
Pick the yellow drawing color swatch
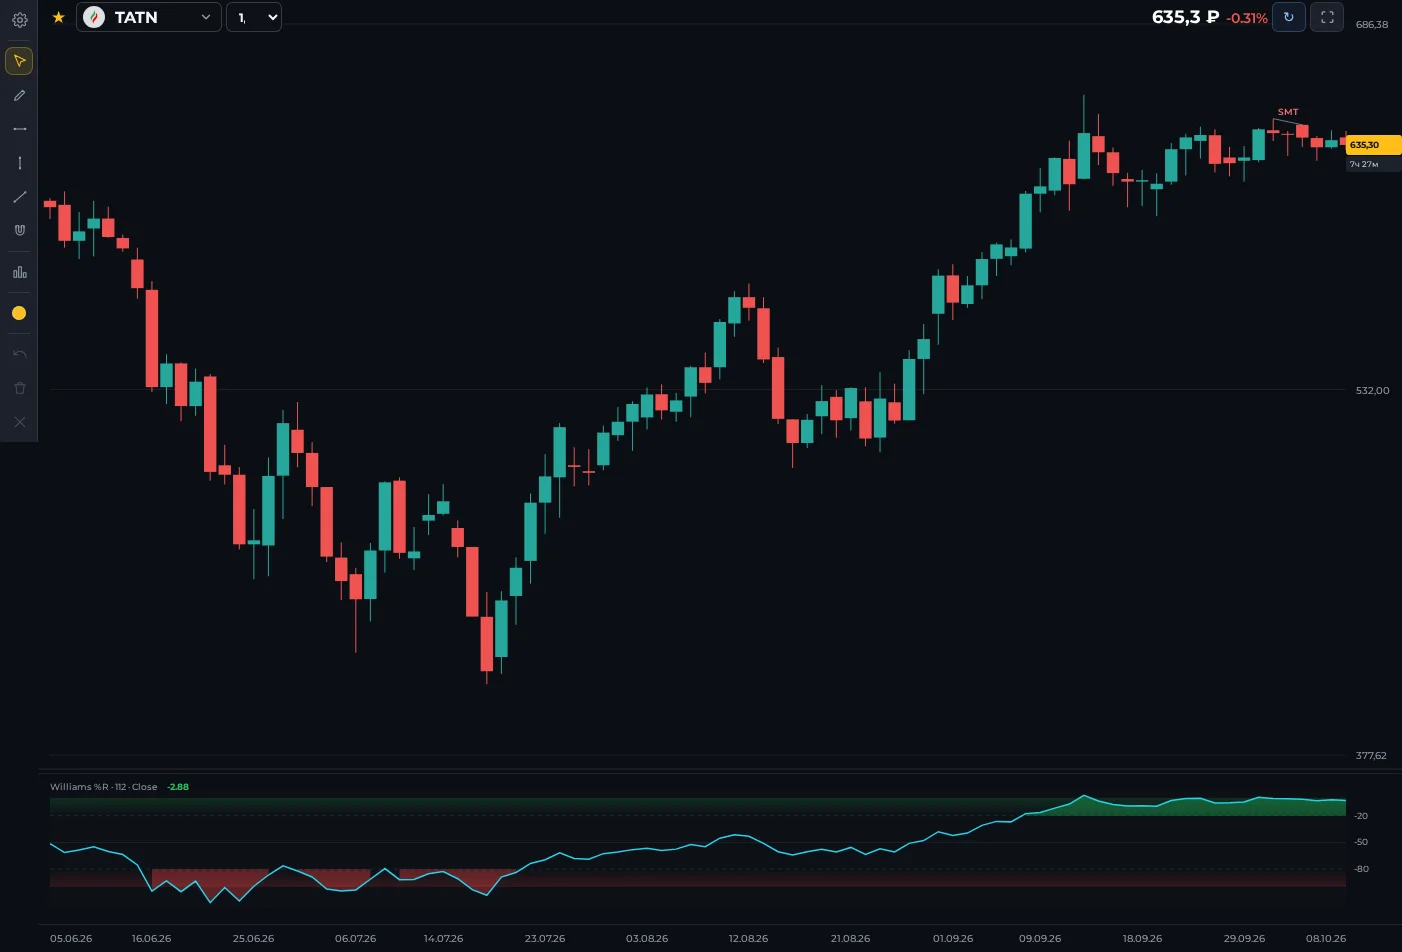tap(19, 313)
